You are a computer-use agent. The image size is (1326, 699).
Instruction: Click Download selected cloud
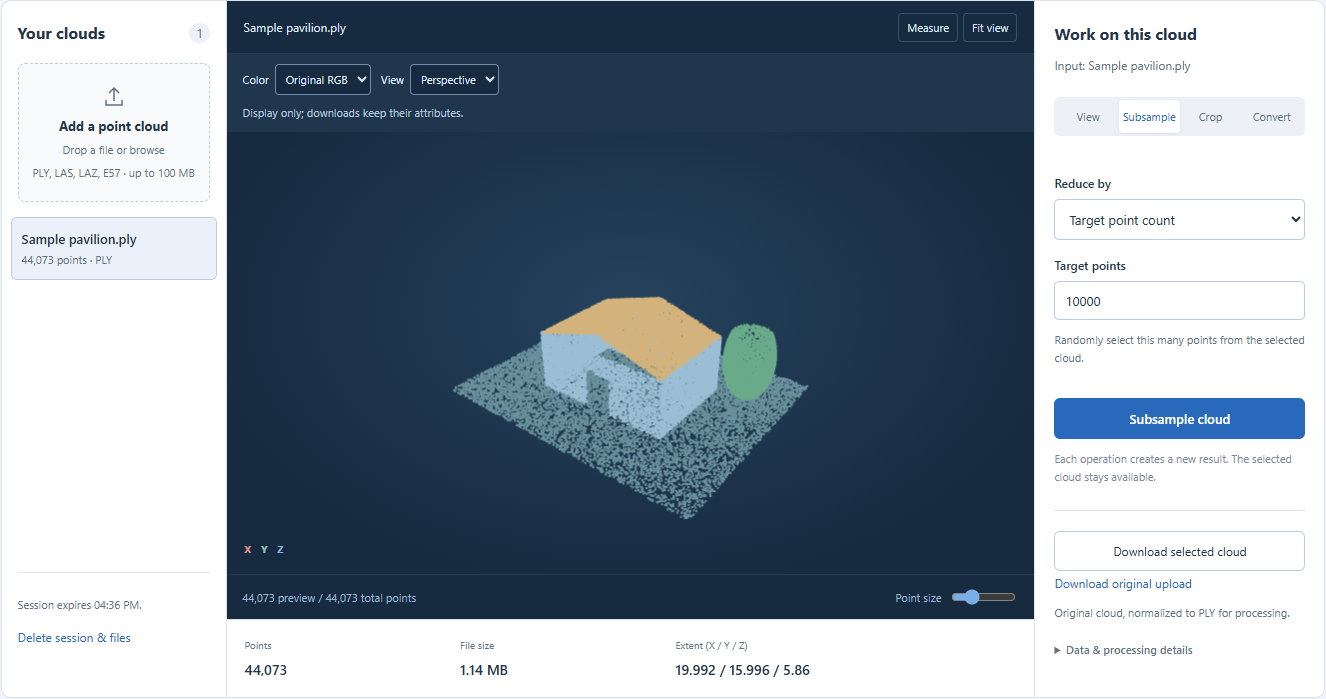click(1179, 551)
